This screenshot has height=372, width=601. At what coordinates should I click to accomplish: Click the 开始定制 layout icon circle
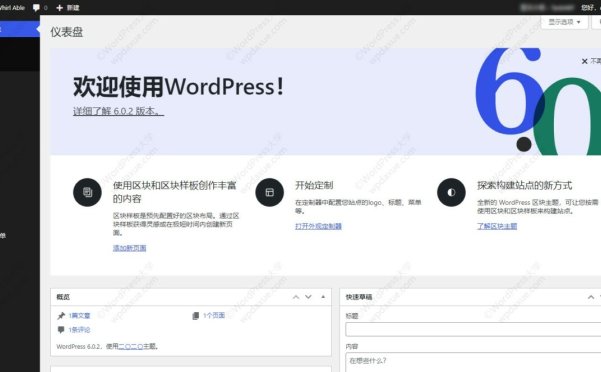tap(269, 192)
